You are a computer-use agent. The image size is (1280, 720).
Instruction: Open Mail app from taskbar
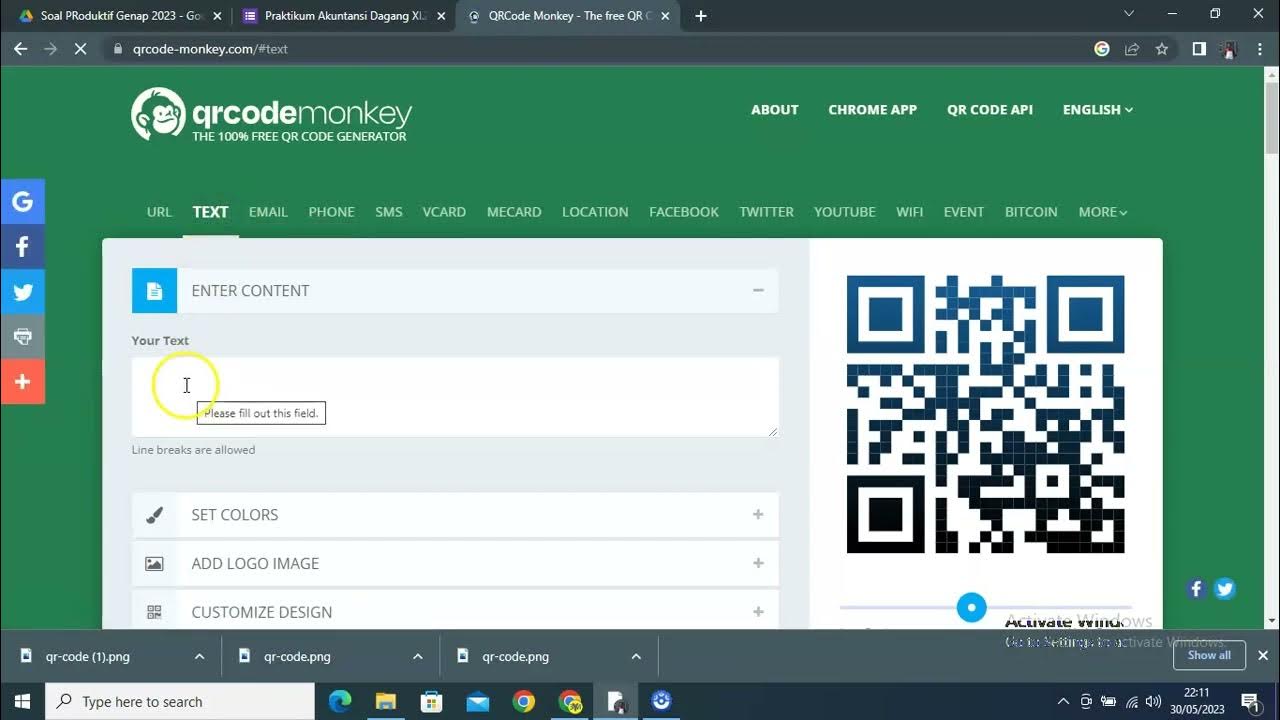click(478, 701)
